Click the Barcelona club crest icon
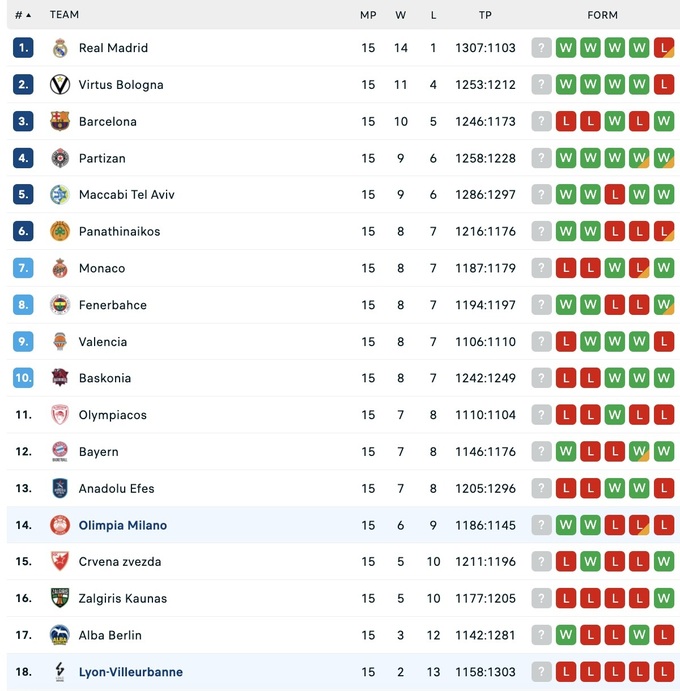The height and width of the screenshot is (691, 680). click(60, 122)
